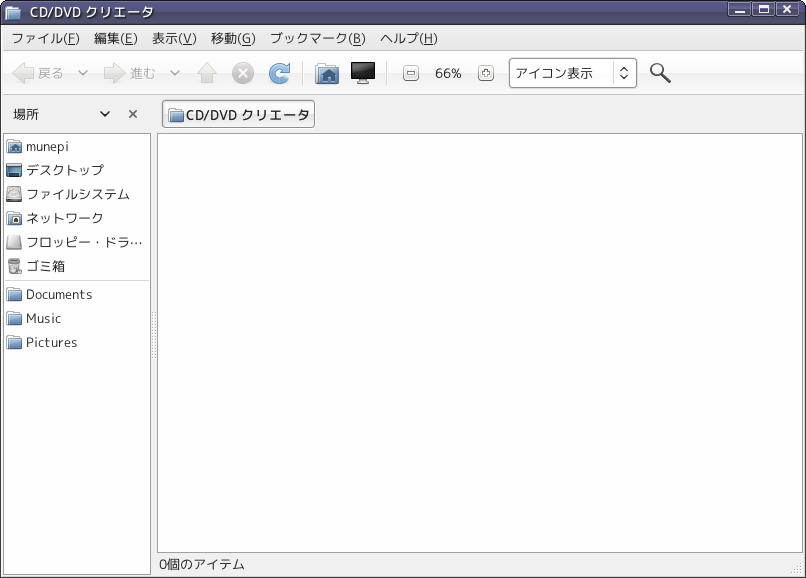Screen dimensions: 806x578
Task: Open フロッピー・ドライブ in the sidebar
Action: pyautogui.click(x=77, y=242)
